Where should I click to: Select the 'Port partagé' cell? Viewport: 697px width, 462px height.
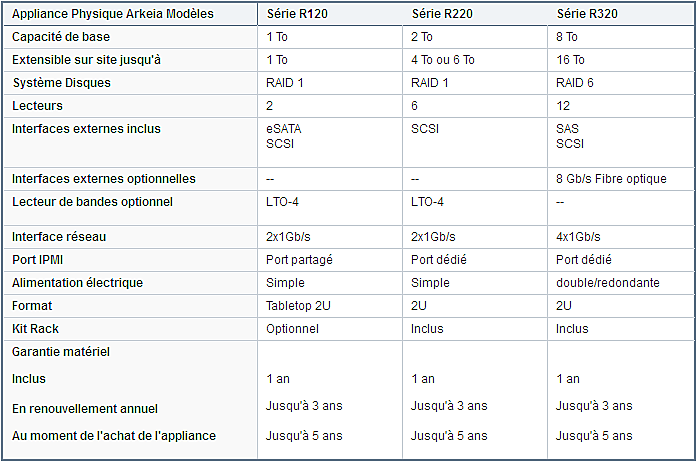[299, 260]
